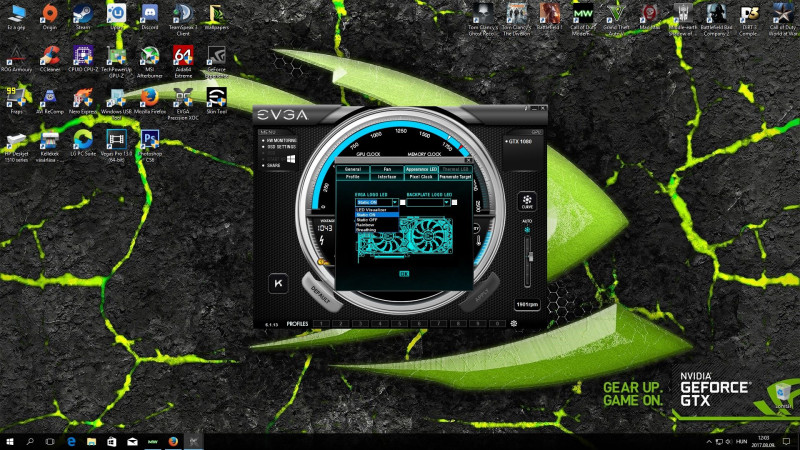Click the Windows logo in the EVGA menu
800x450 pixels.
pyautogui.click(x=291, y=159)
